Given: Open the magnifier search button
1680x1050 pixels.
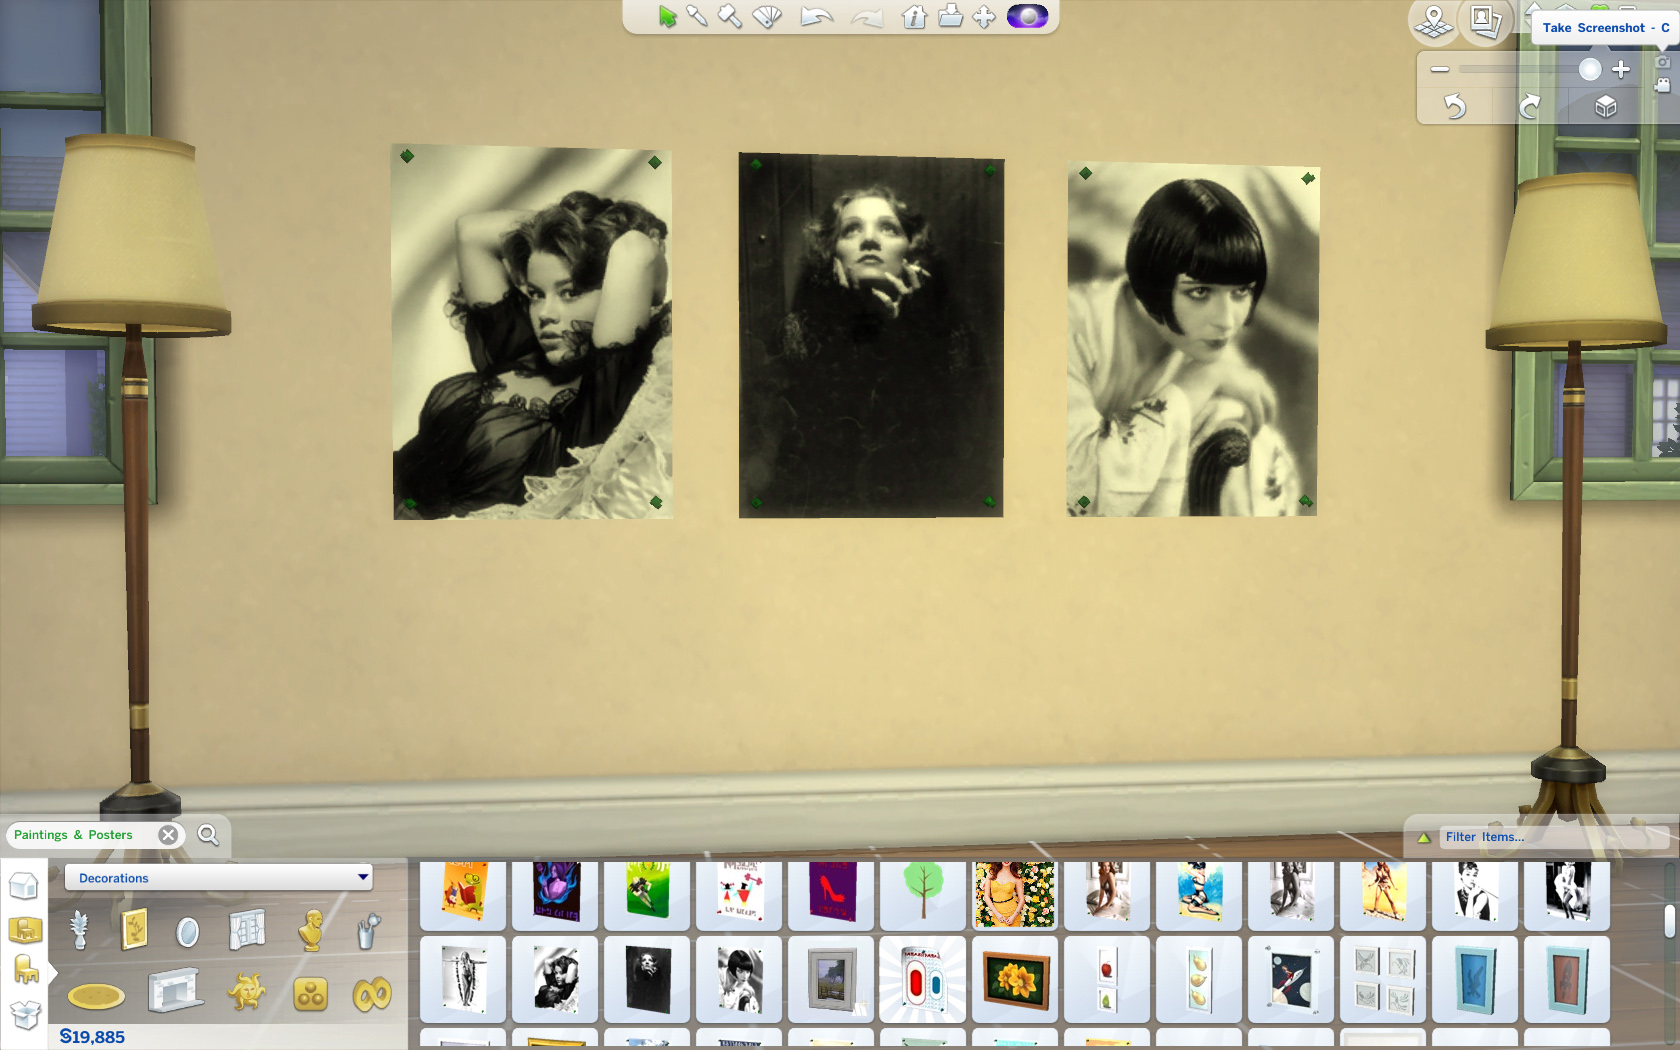Looking at the screenshot, I should pos(208,835).
